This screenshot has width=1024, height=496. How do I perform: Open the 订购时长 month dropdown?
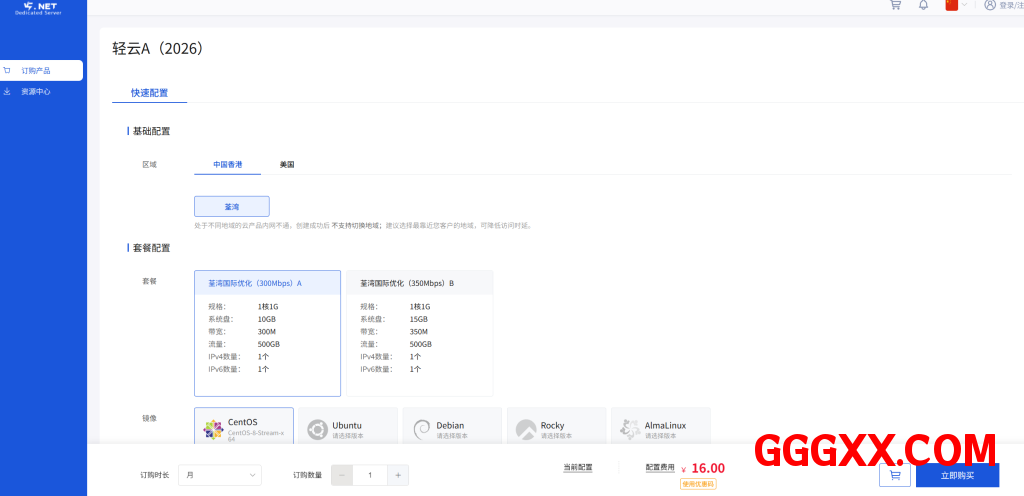[x=219, y=475]
